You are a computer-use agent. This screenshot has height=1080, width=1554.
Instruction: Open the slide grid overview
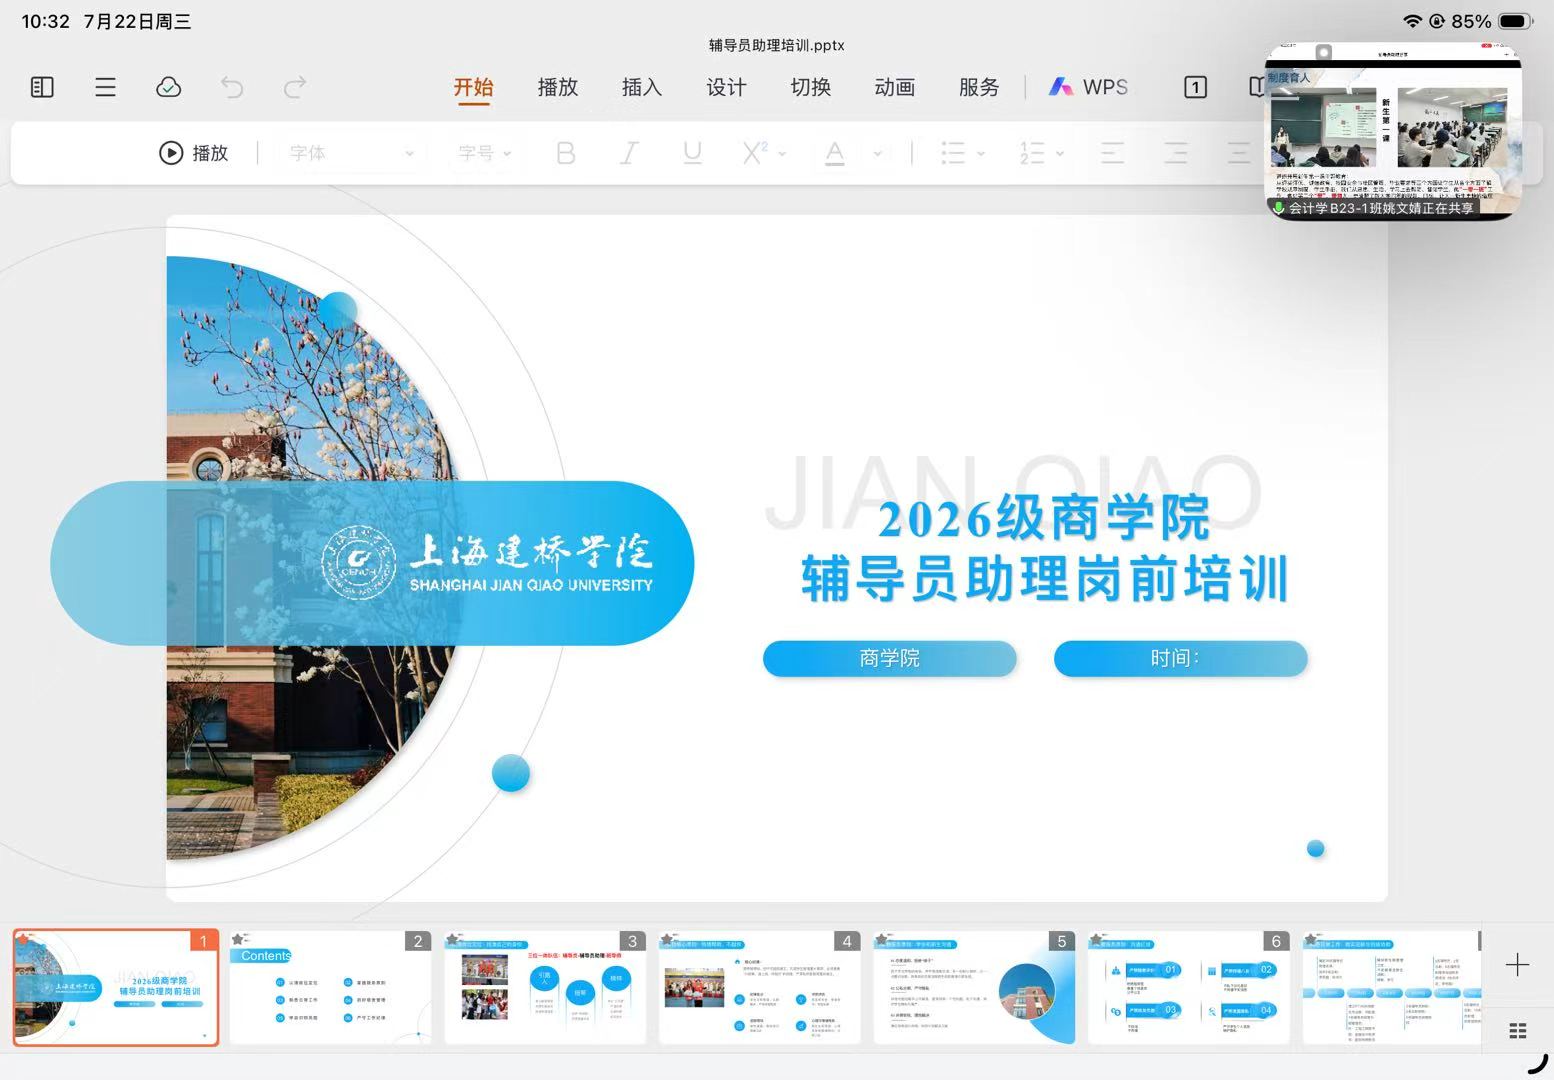(x=1517, y=1031)
